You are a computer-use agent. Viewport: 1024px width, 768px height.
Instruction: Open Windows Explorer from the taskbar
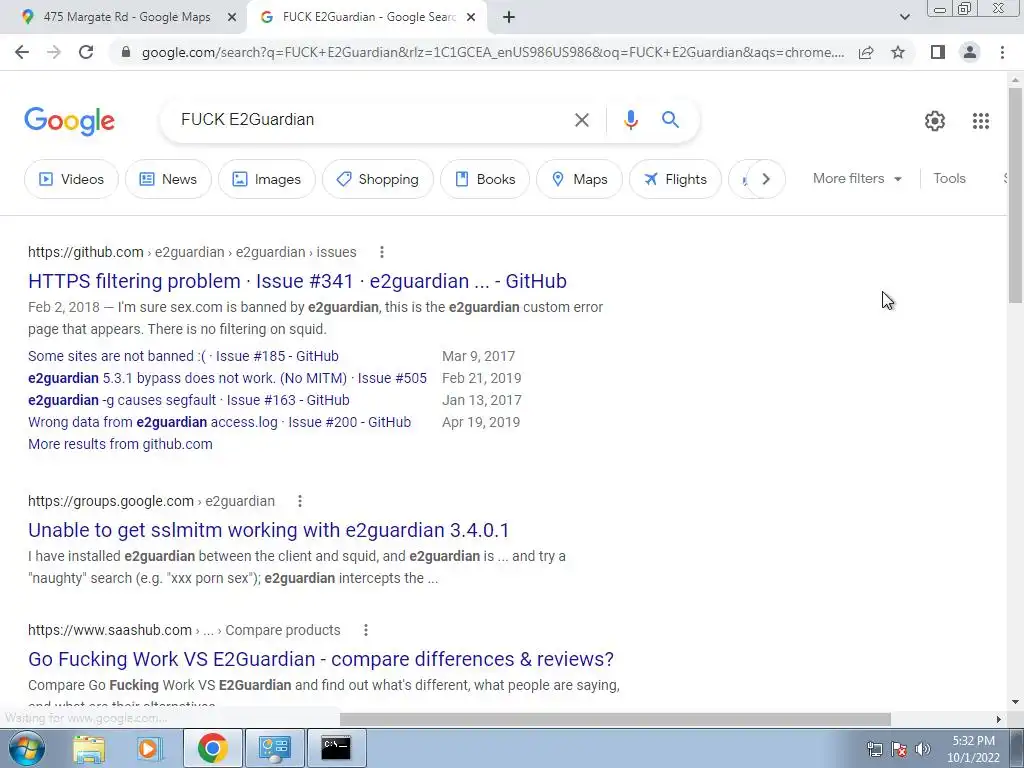click(x=89, y=748)
